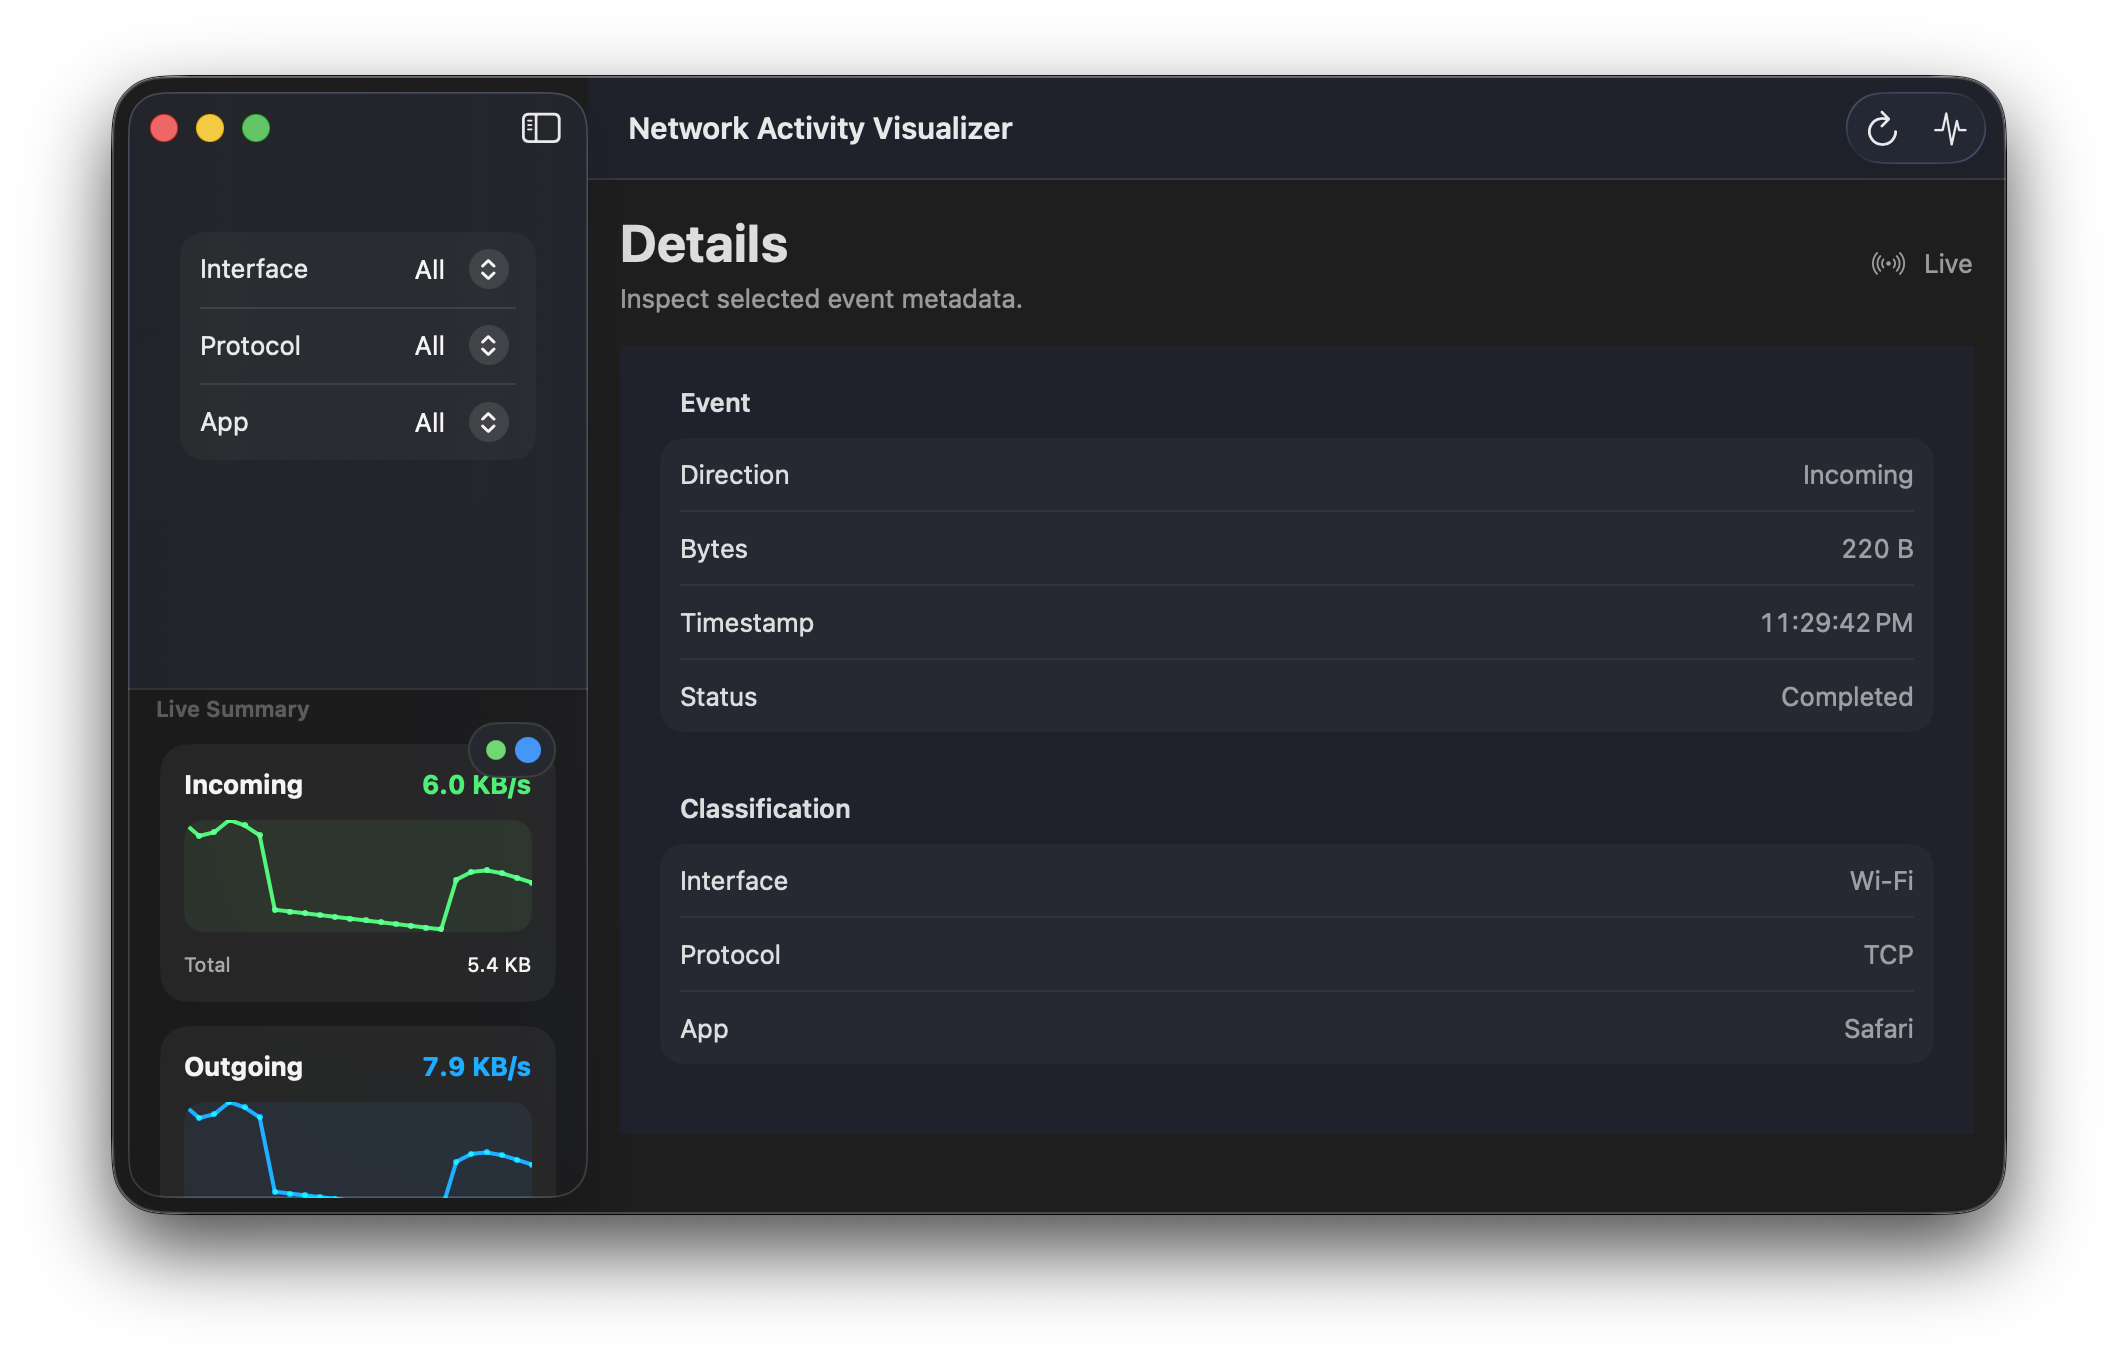Click the Incoming traffic line chart

358,876
